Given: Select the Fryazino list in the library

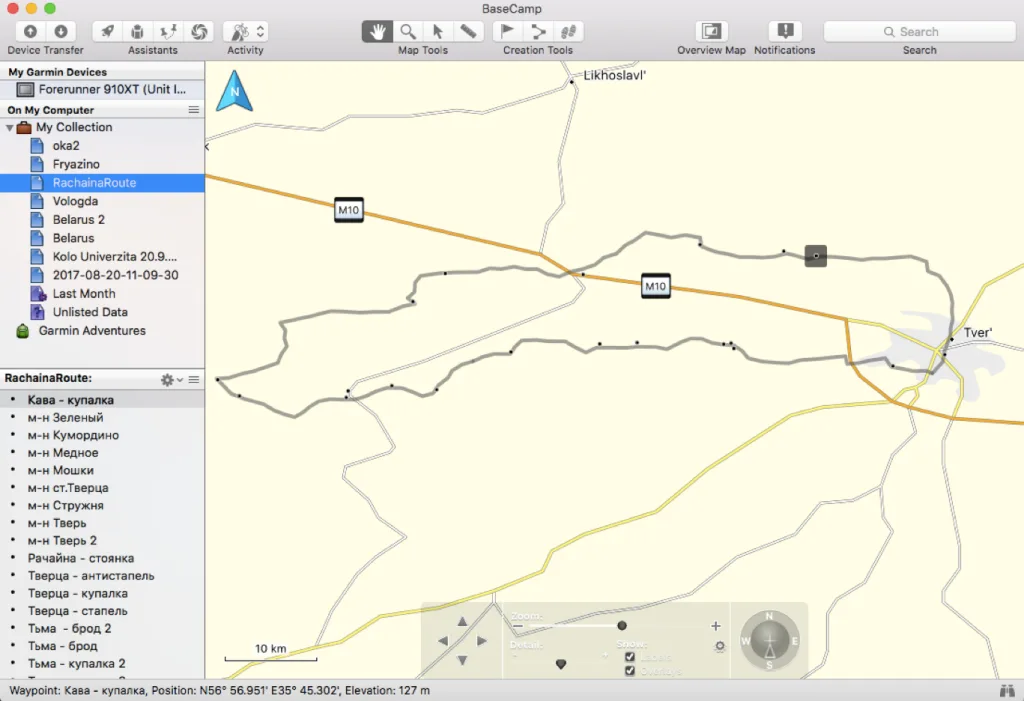Looking at the screenshot, I should click(102, 164).
